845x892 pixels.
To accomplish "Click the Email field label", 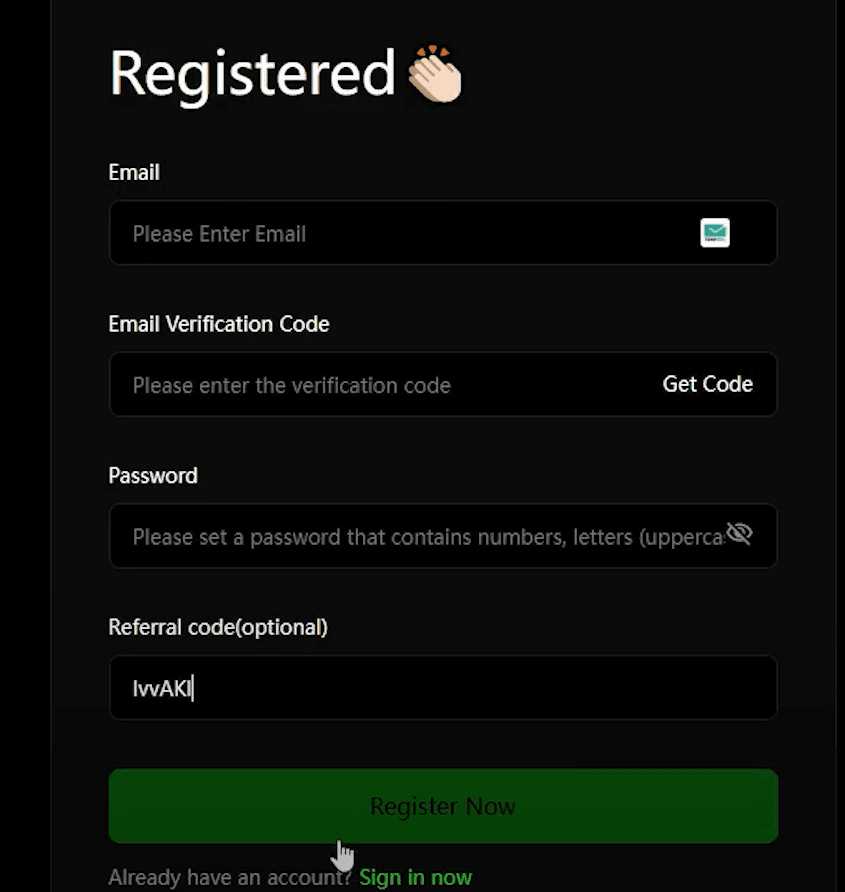I will coord(134,172).
